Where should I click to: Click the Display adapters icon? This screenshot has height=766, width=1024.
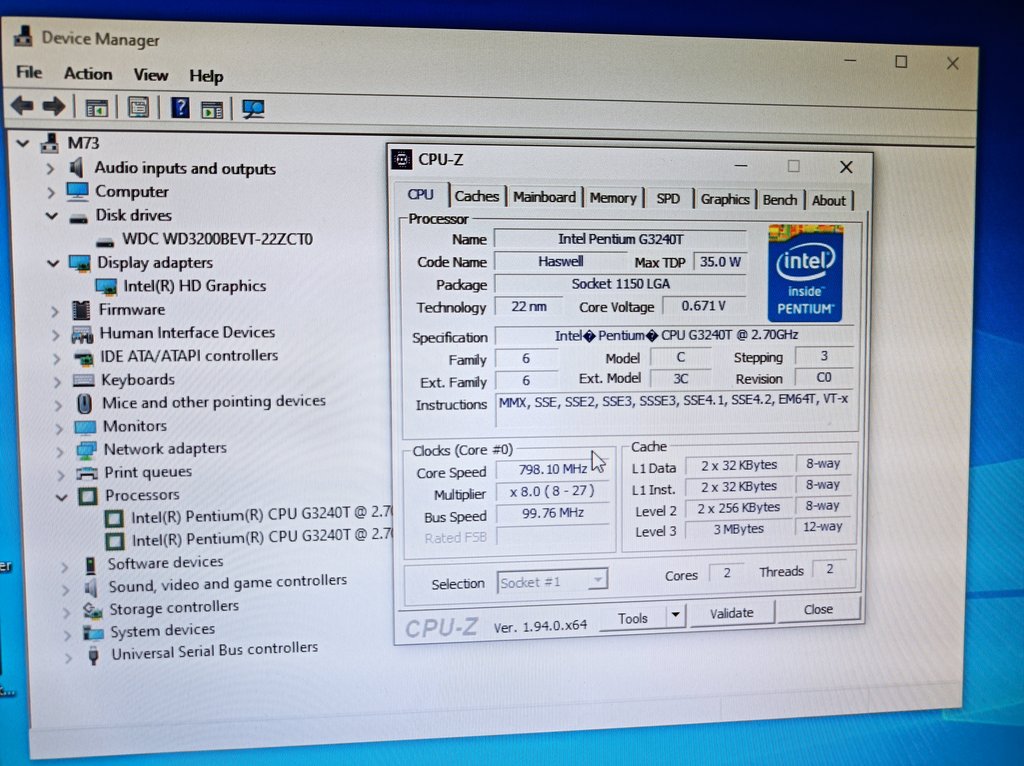click(x=80, y=263)
